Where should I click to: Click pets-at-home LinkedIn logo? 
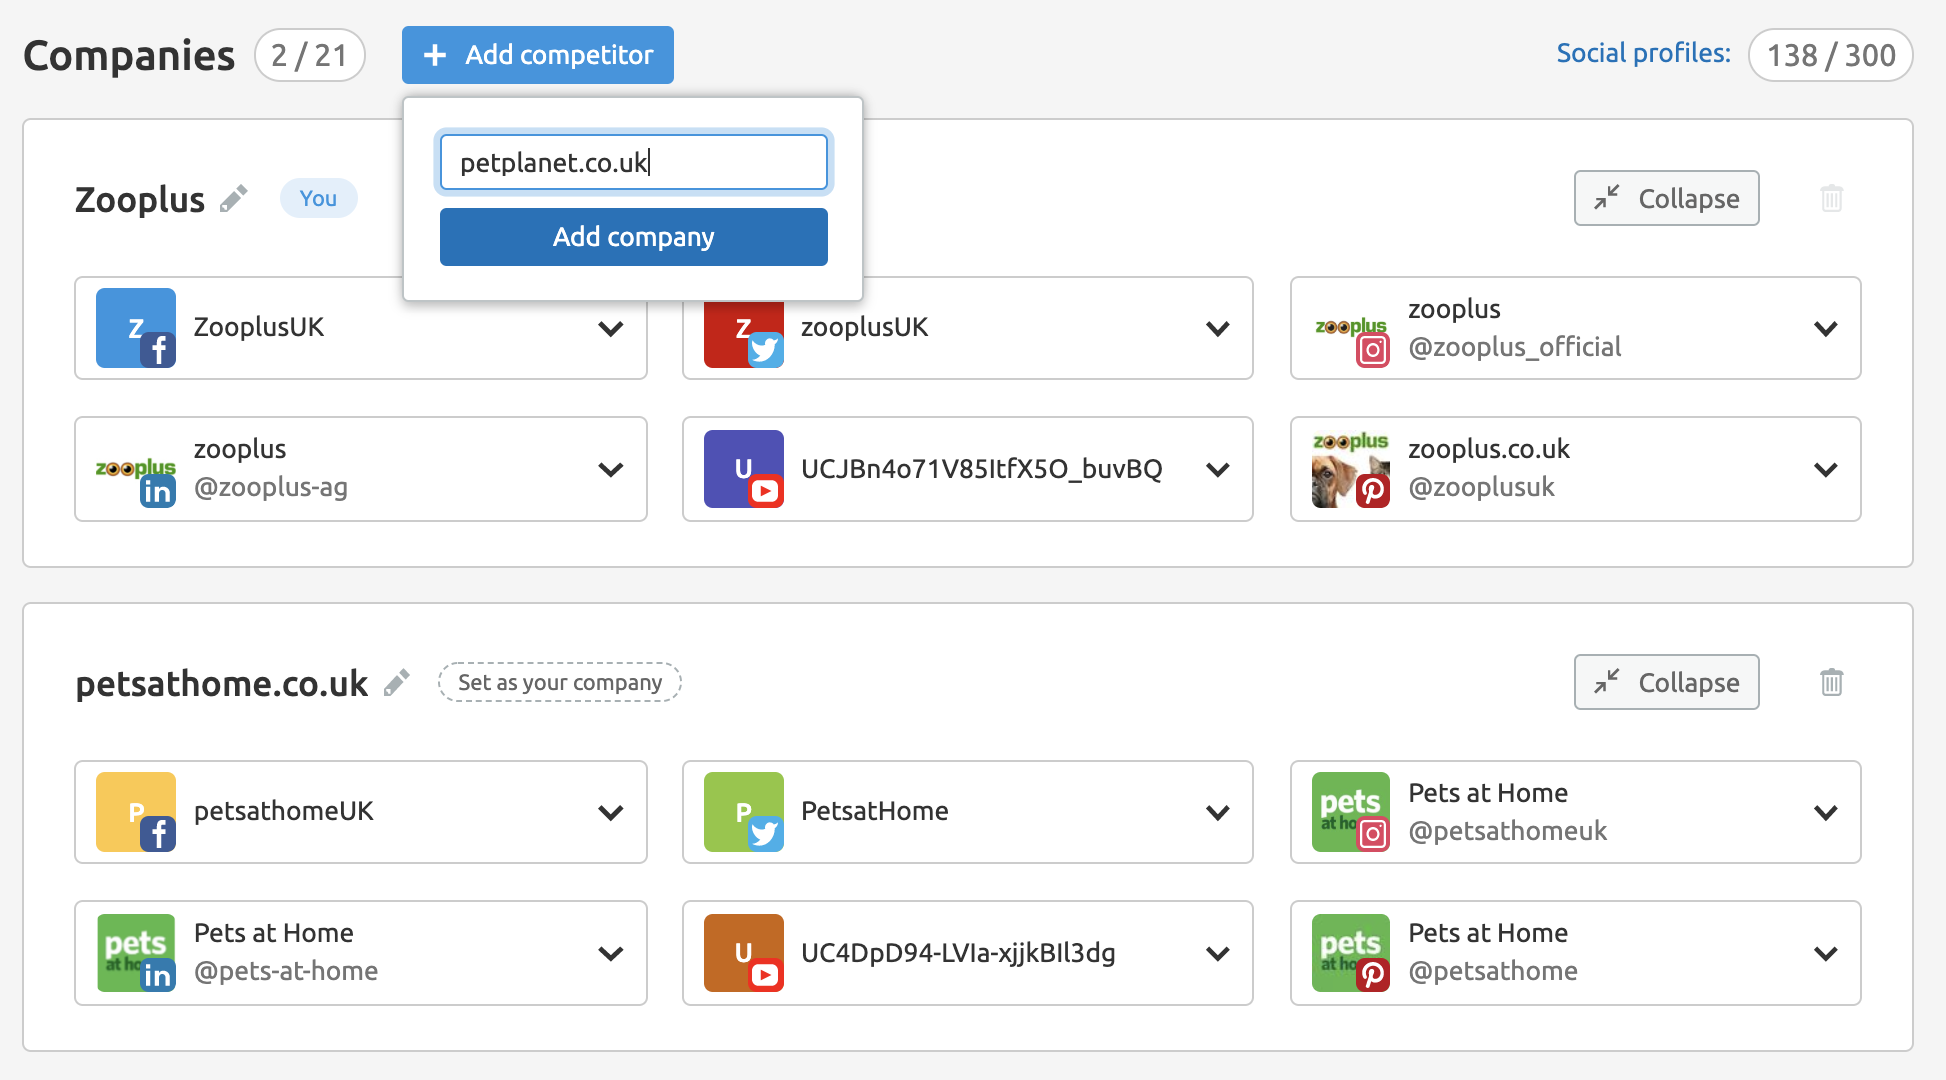click(136, 953)
